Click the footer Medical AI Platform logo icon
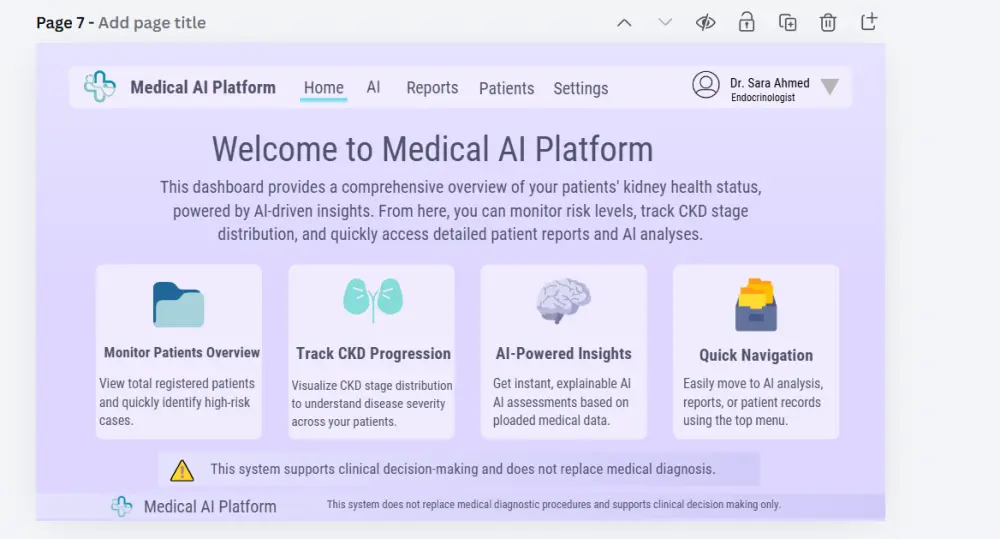This screenshot has height=539, width=1000. [122, 506]
